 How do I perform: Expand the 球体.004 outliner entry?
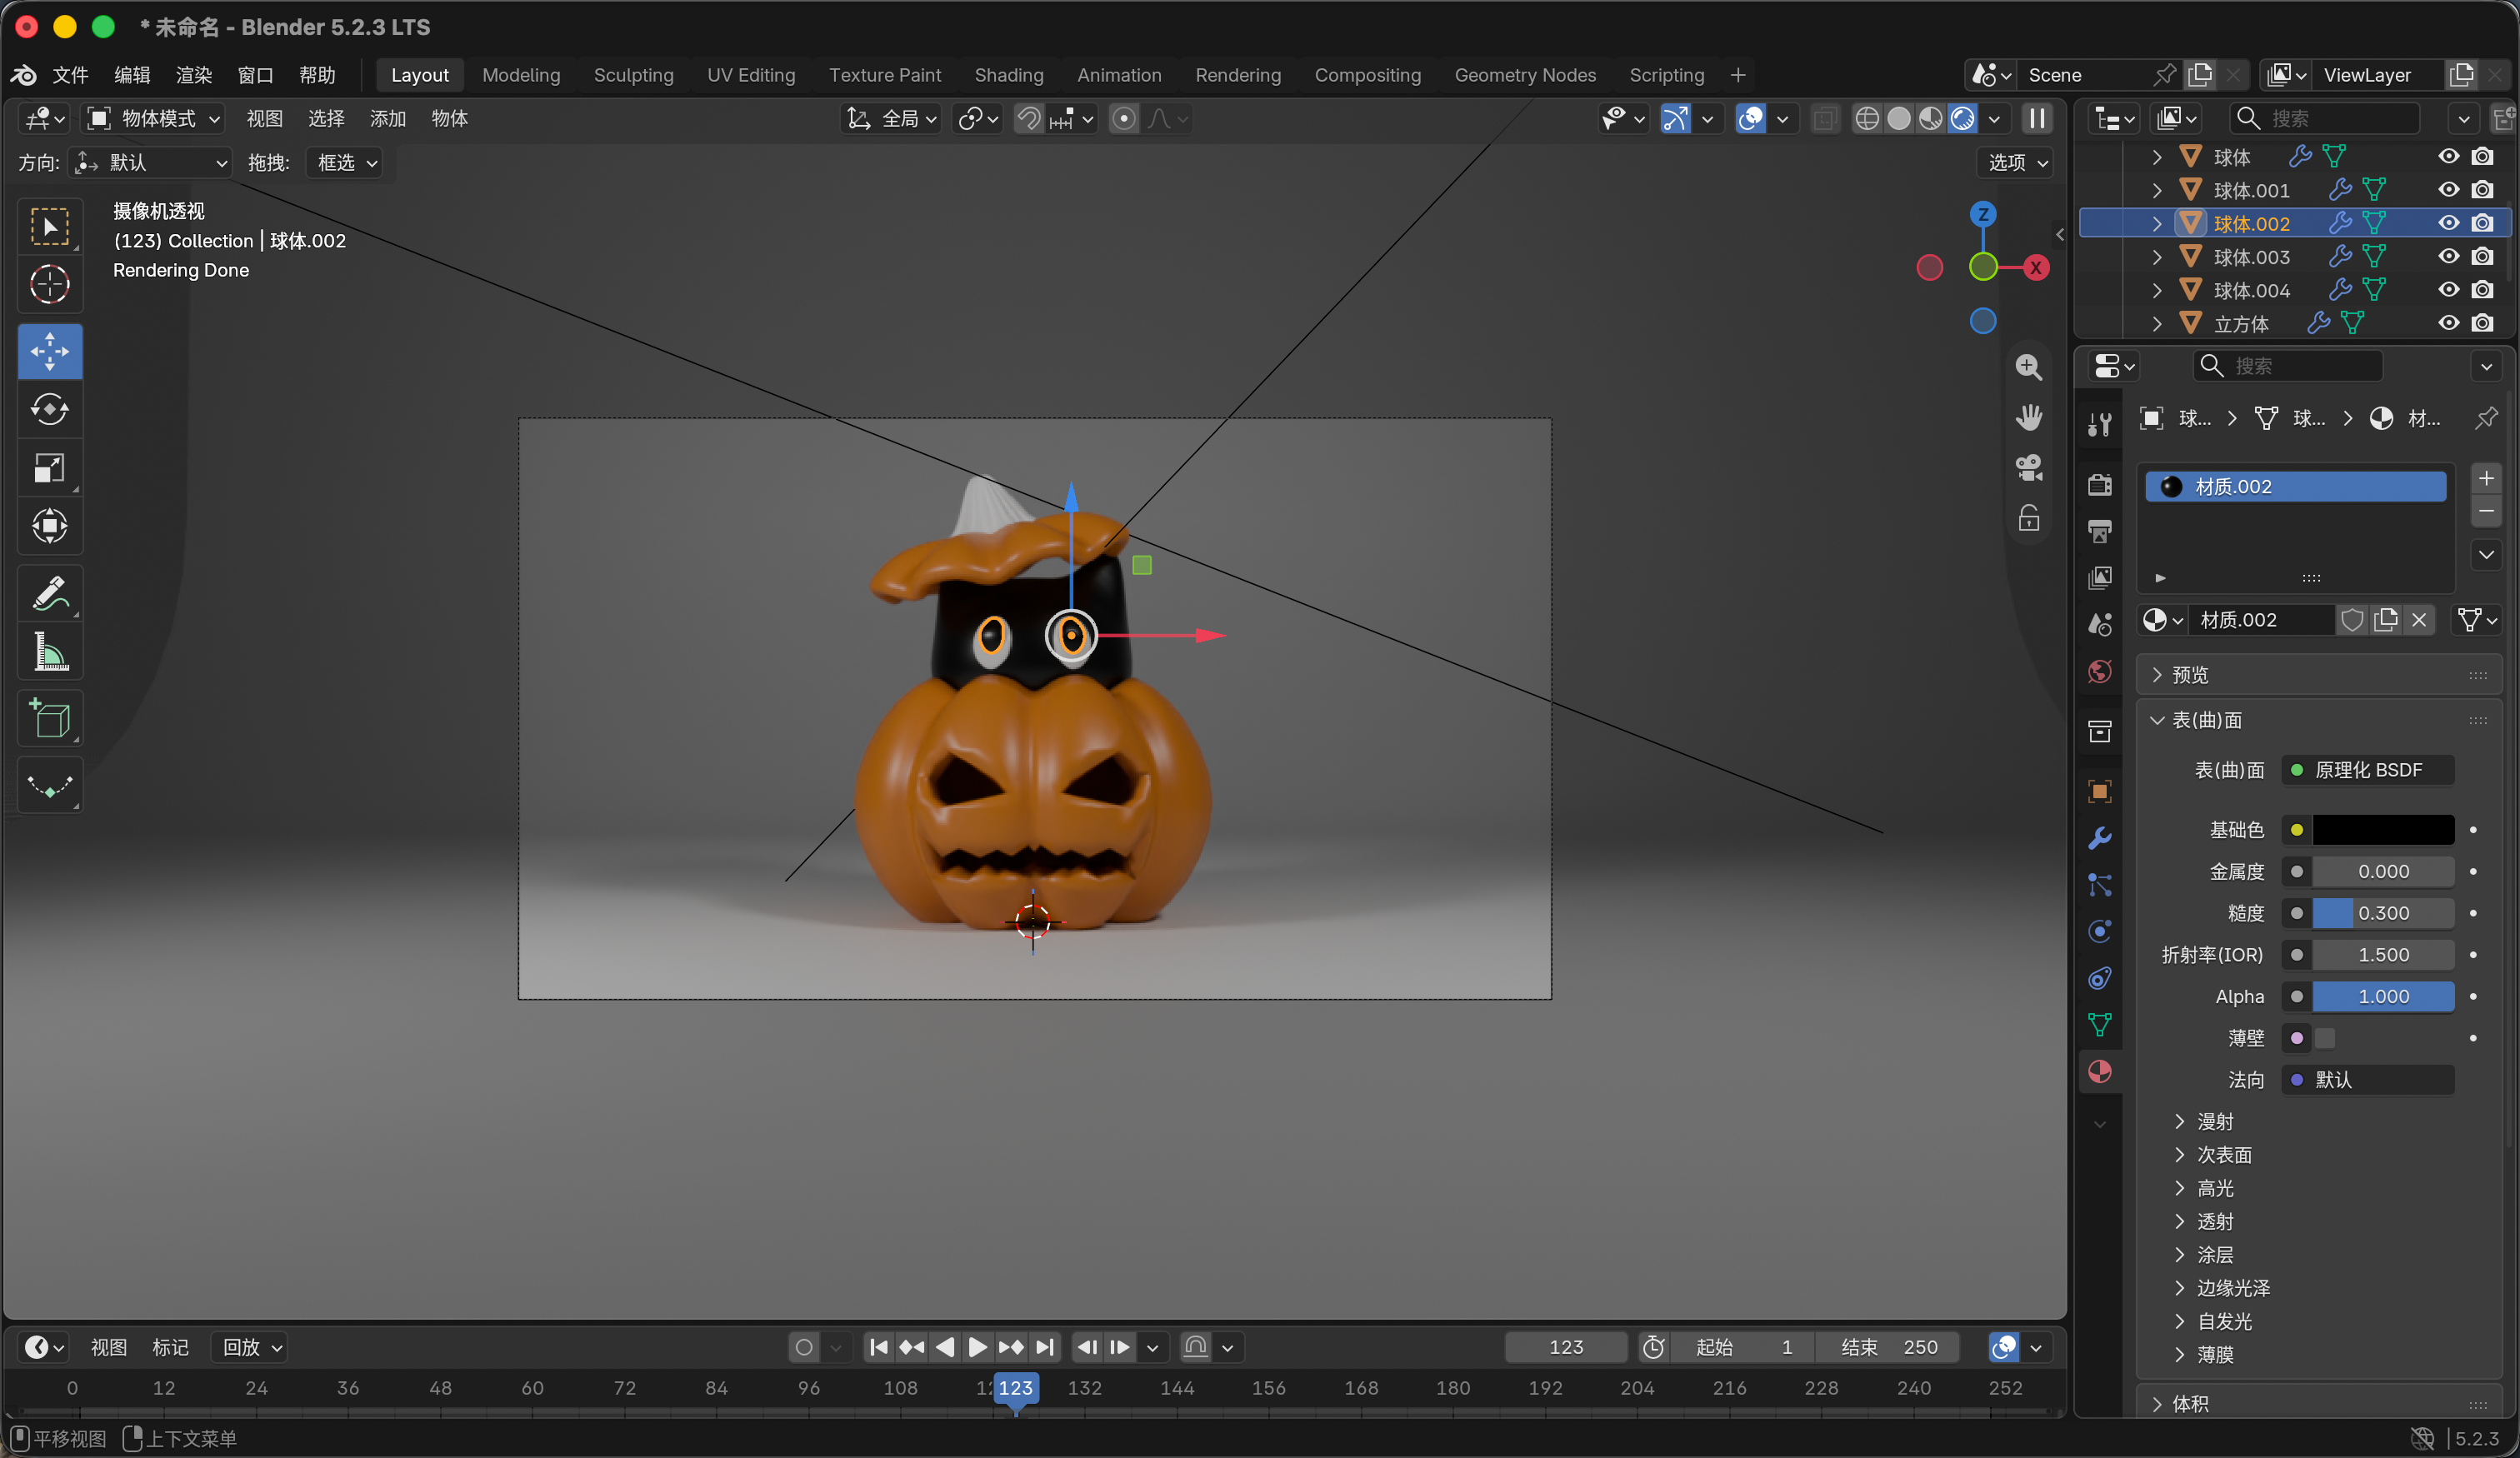coord(2157,290)
